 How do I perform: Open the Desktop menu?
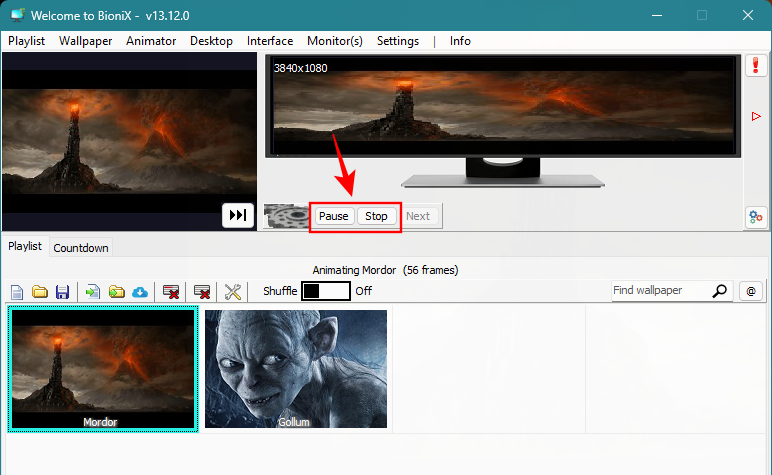[211, 41]
